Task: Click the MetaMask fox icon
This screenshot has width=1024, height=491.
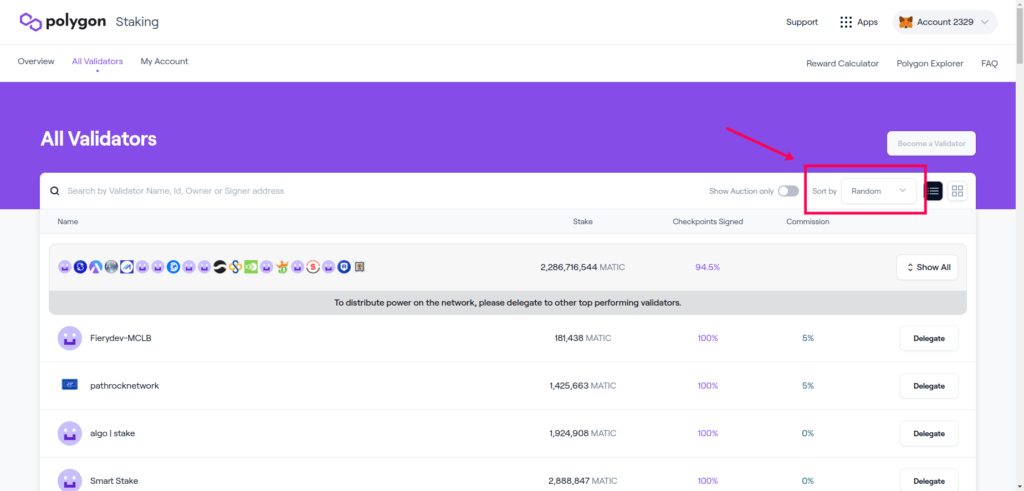Action: tap(906, 22)
